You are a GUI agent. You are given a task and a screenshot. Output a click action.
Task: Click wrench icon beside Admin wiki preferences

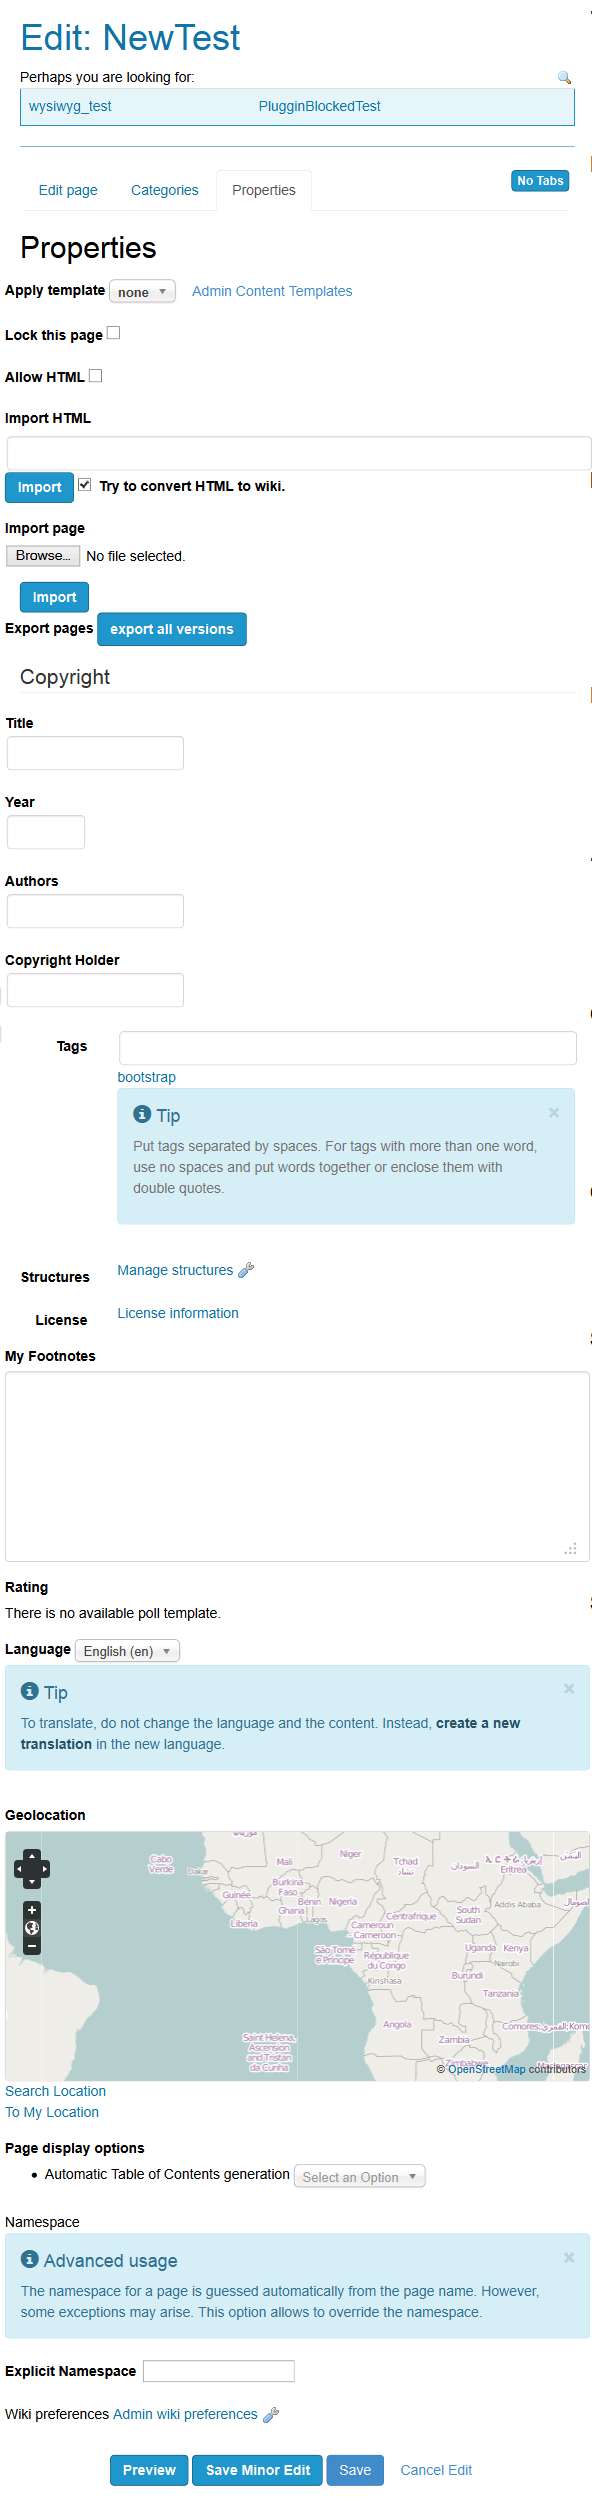coord(270,2414)
